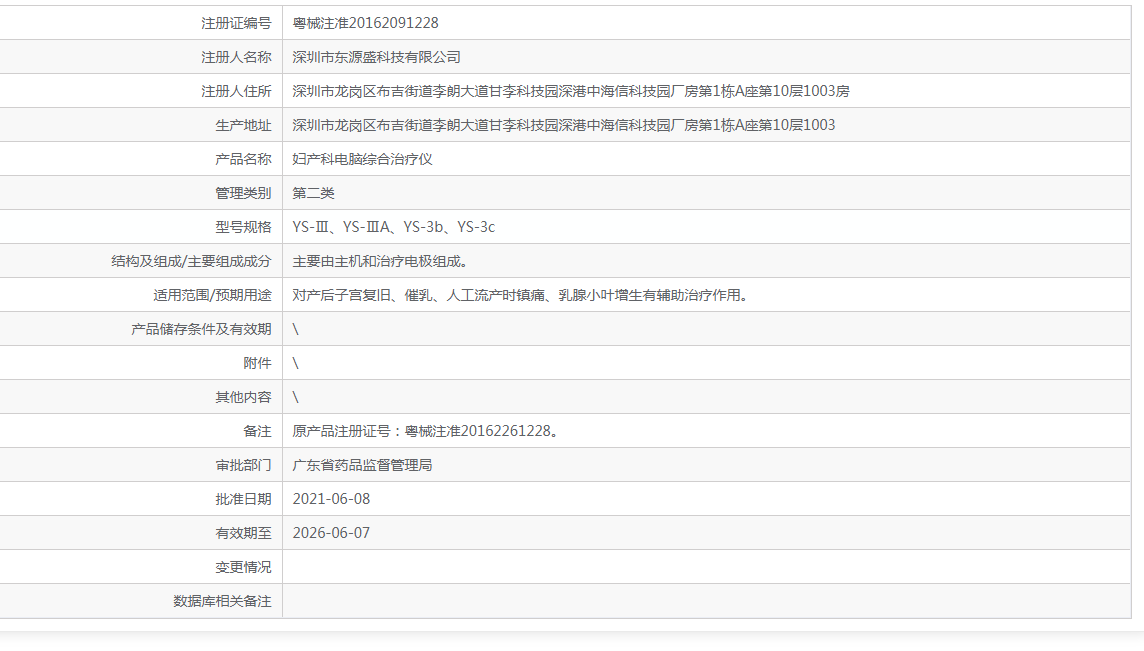
Task: Select the 其他内容 label
Action: tap(243, 397)
